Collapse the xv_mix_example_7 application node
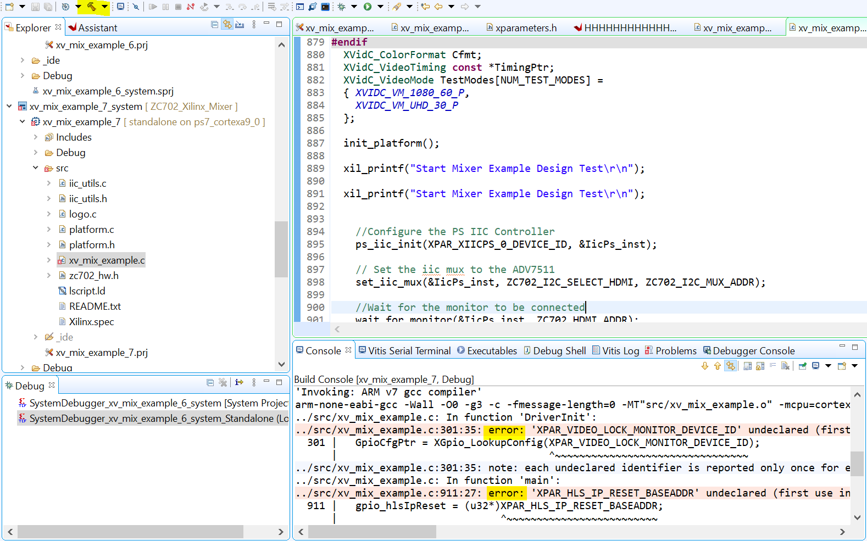Viewport: 867px width, 541px height. pos(23,122)
